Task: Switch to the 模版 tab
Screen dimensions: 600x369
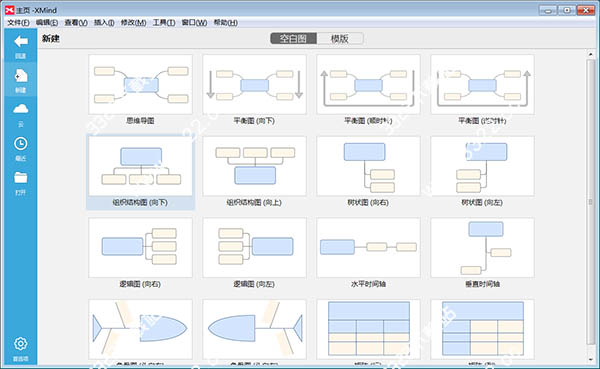Action: pos(340,39)
